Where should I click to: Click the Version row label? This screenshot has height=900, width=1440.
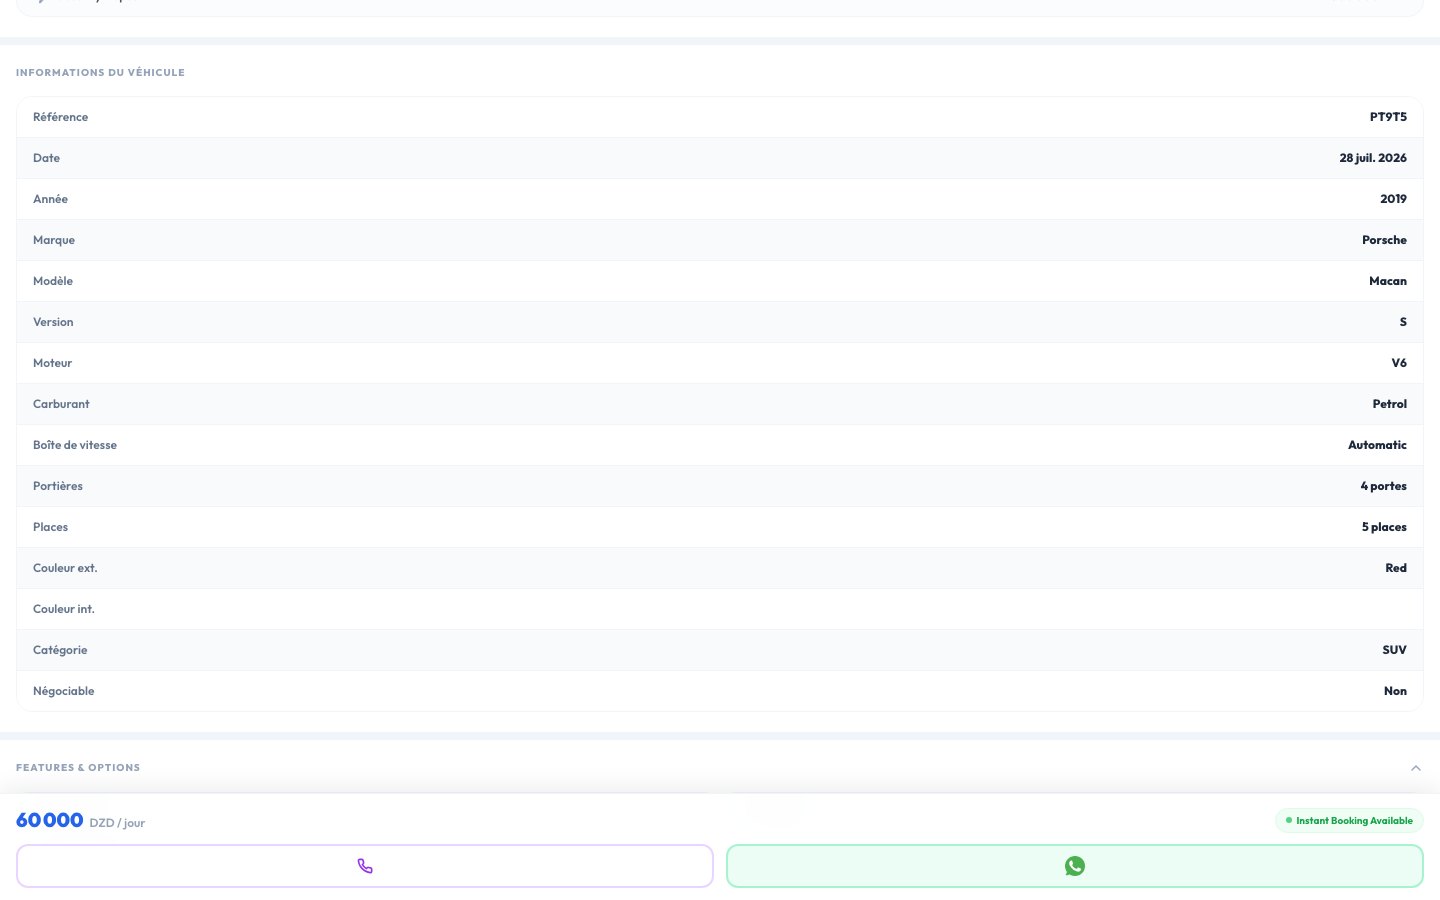53,322
